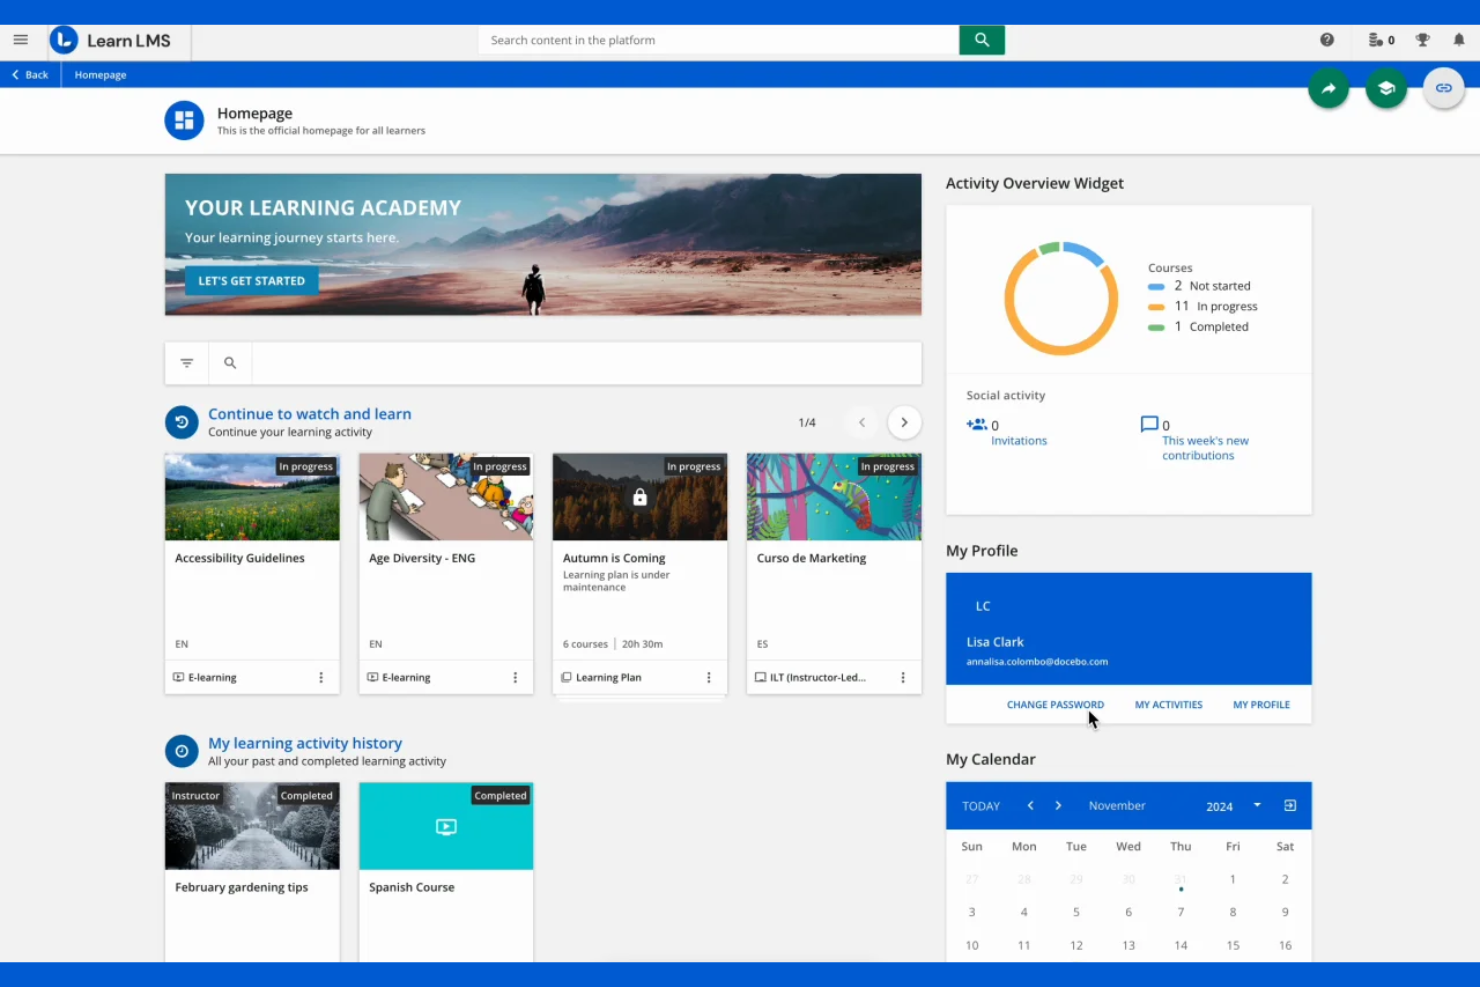This screenshot has height=987, width=1480.
Task: Open the copy link icon button
Action: 1443,88
